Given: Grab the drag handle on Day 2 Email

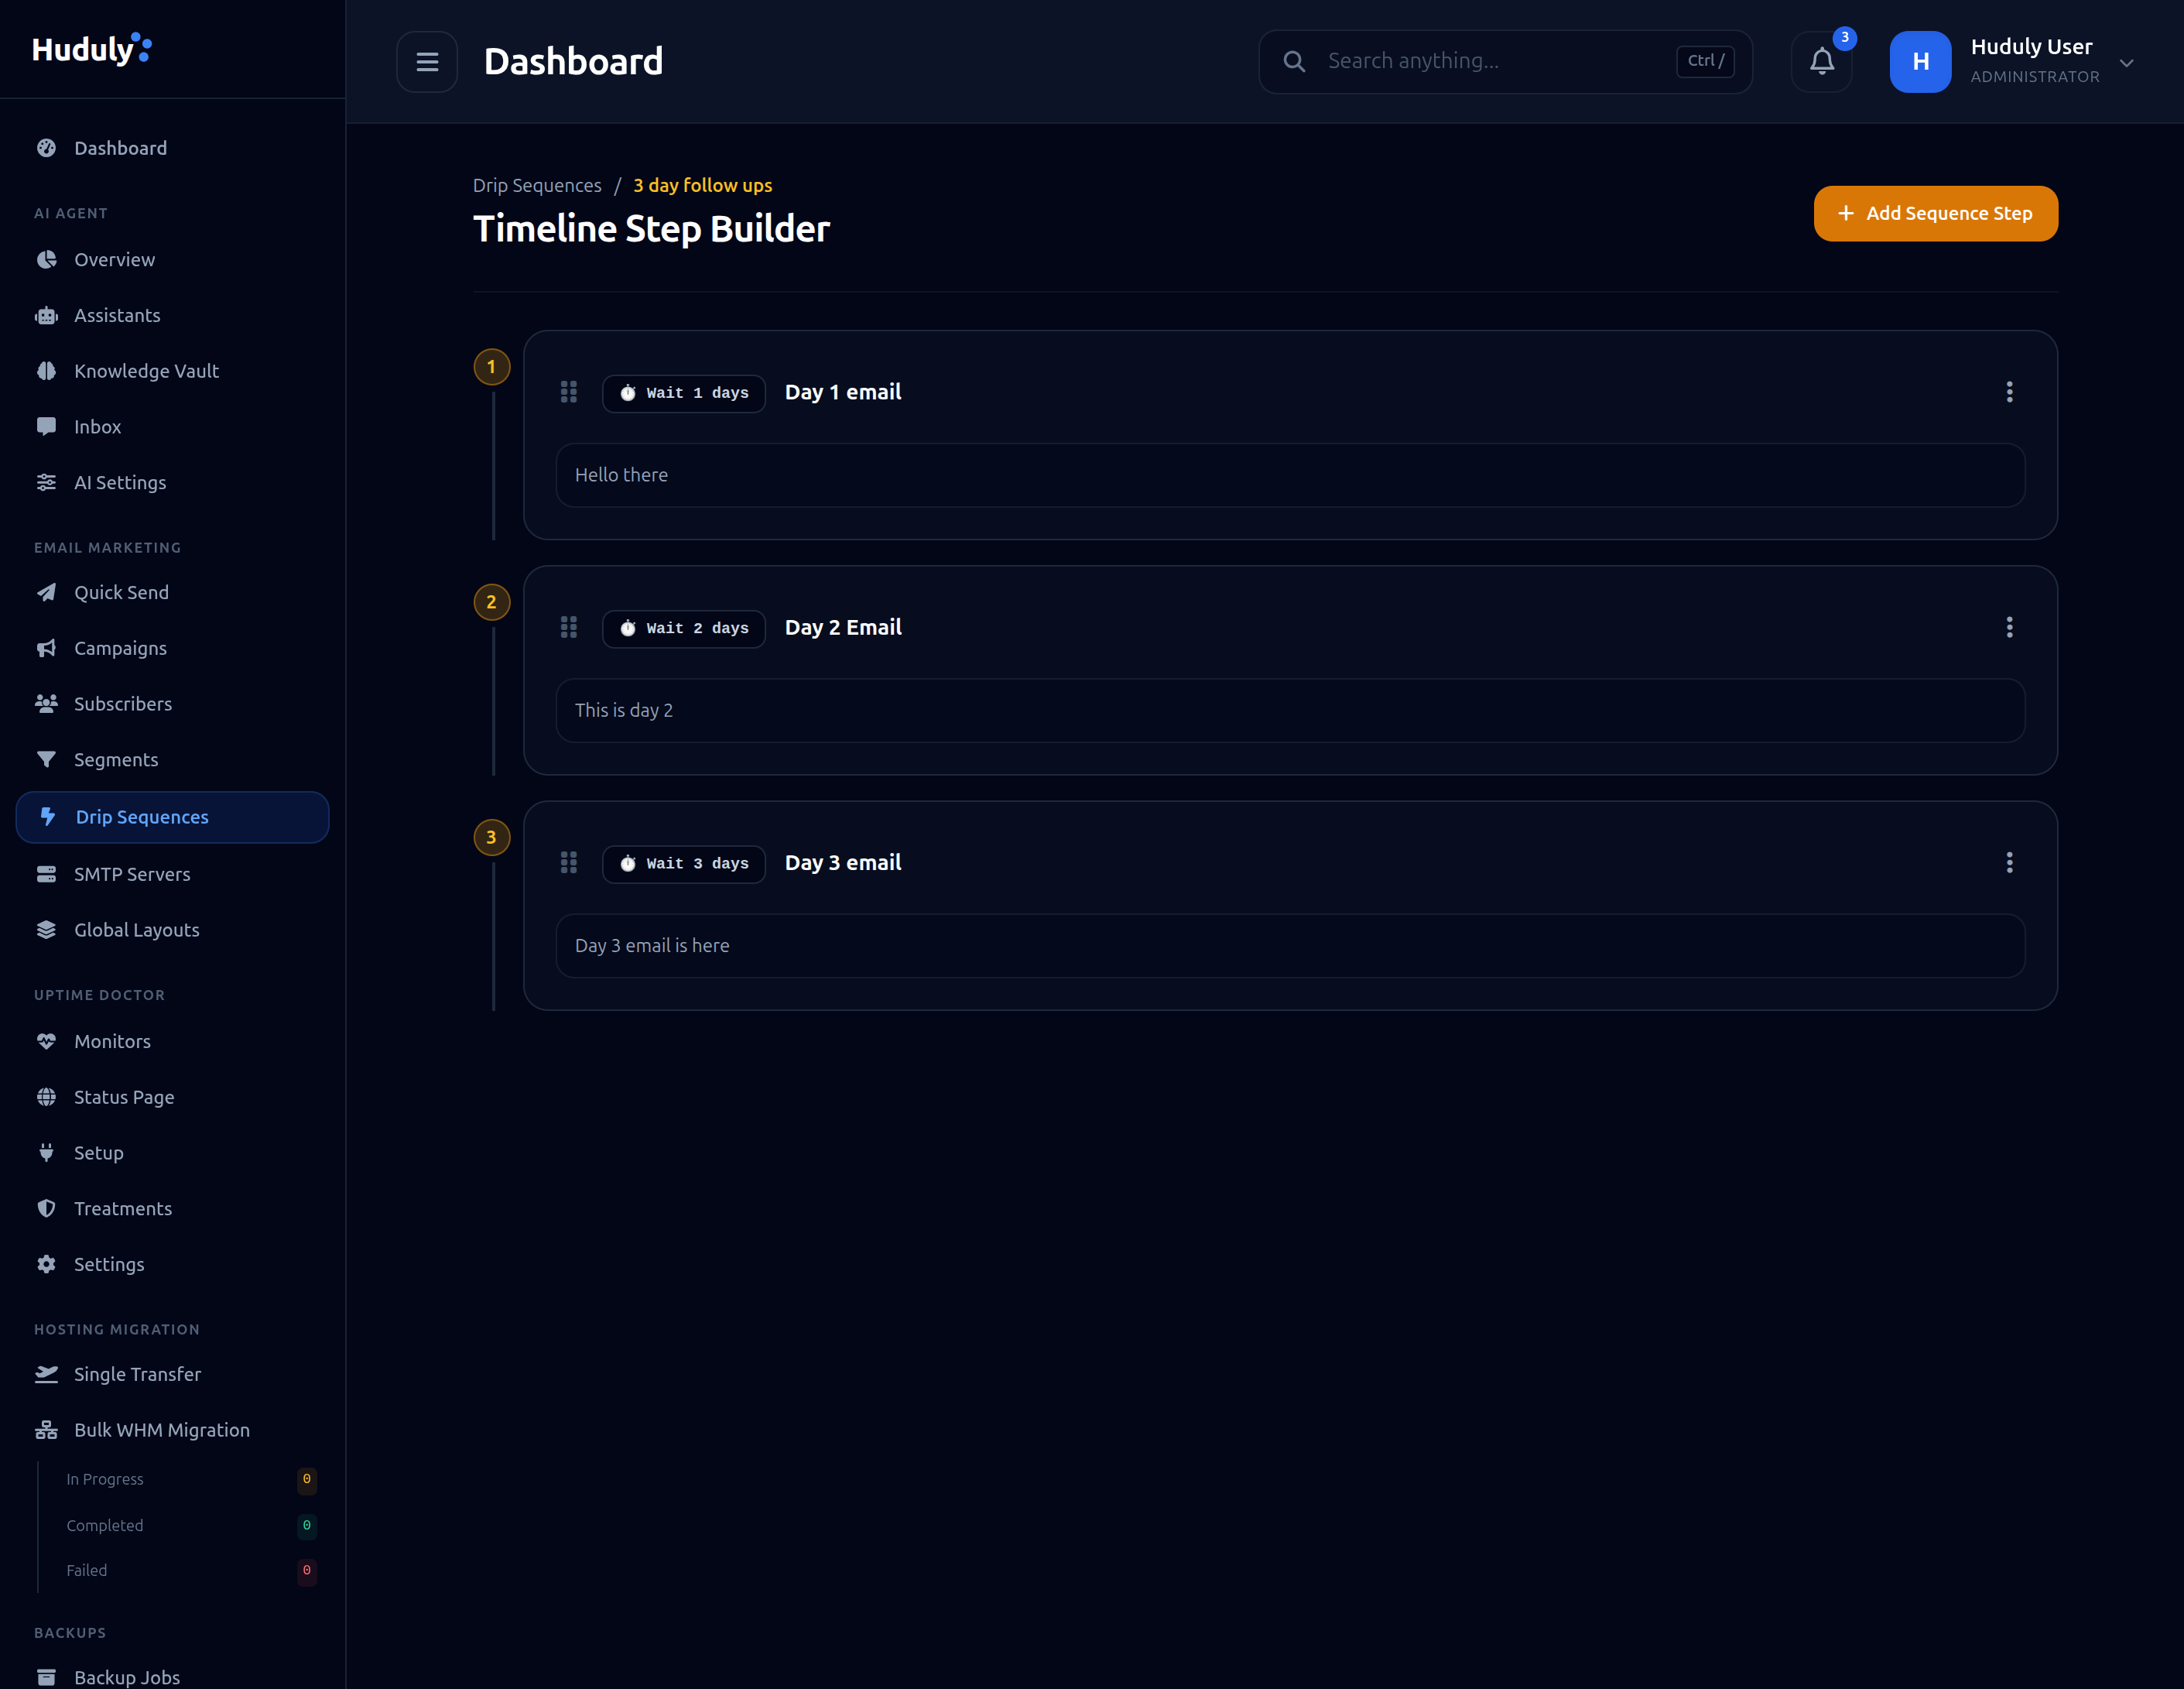Looking at the screenshot, I should [569, 627].
